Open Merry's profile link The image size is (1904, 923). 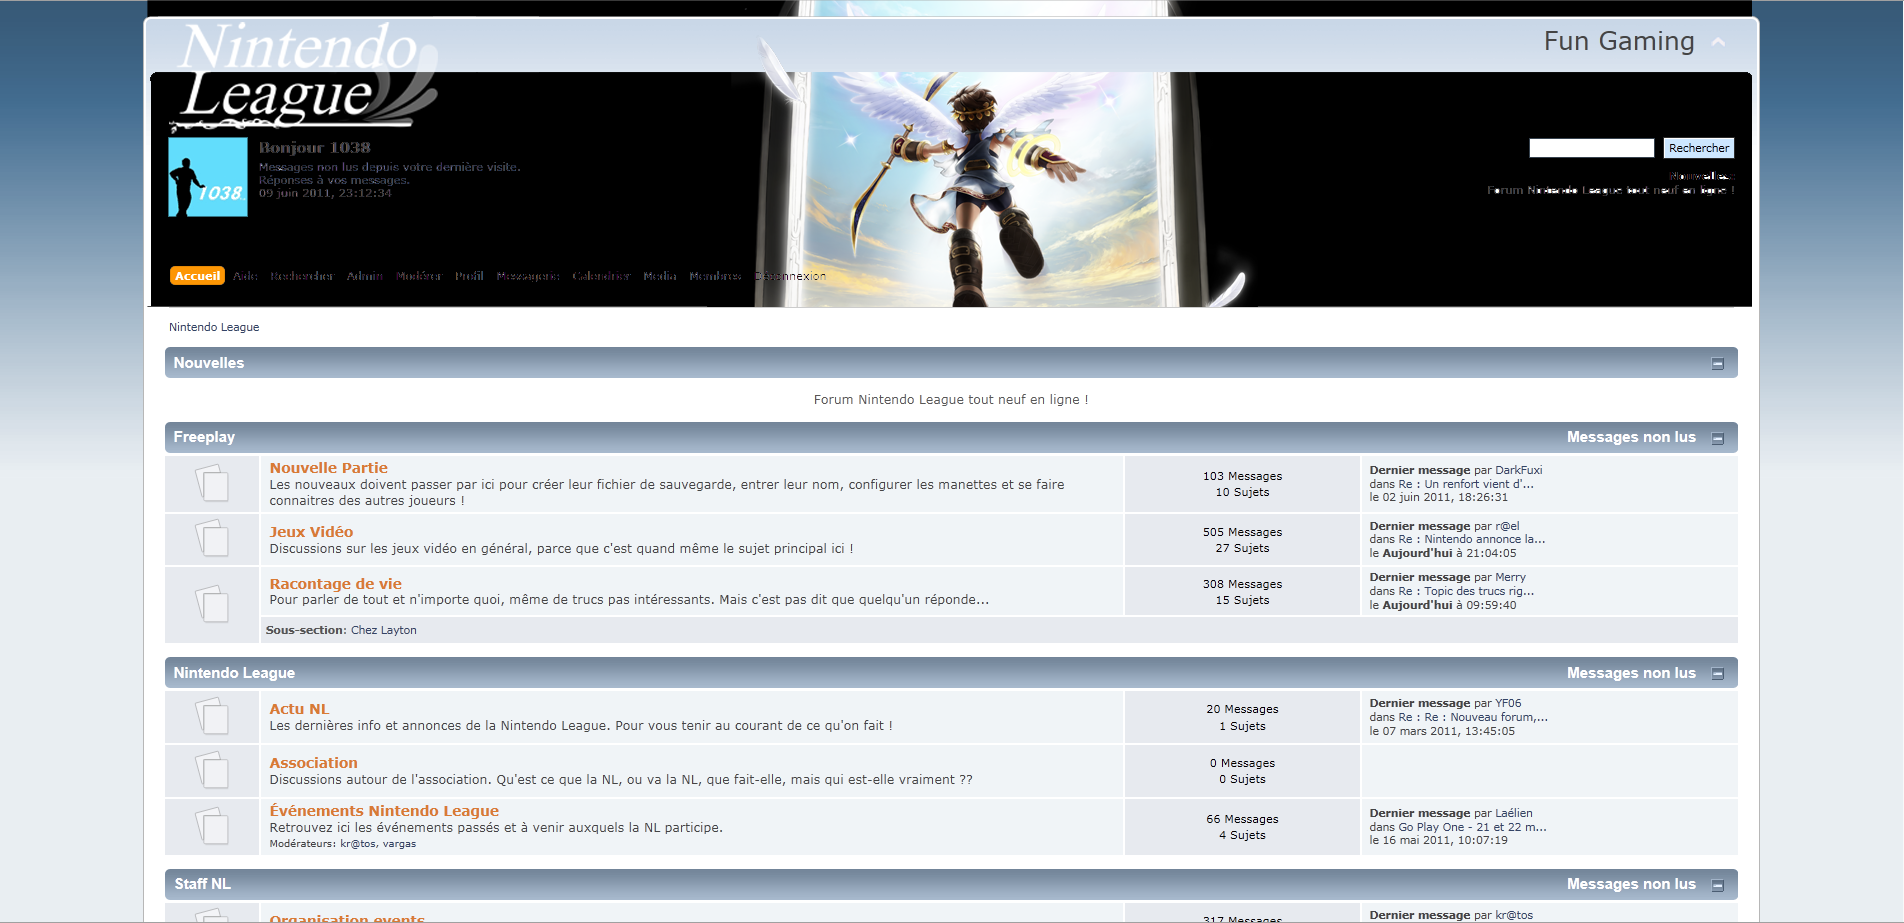pos(1510,577)
